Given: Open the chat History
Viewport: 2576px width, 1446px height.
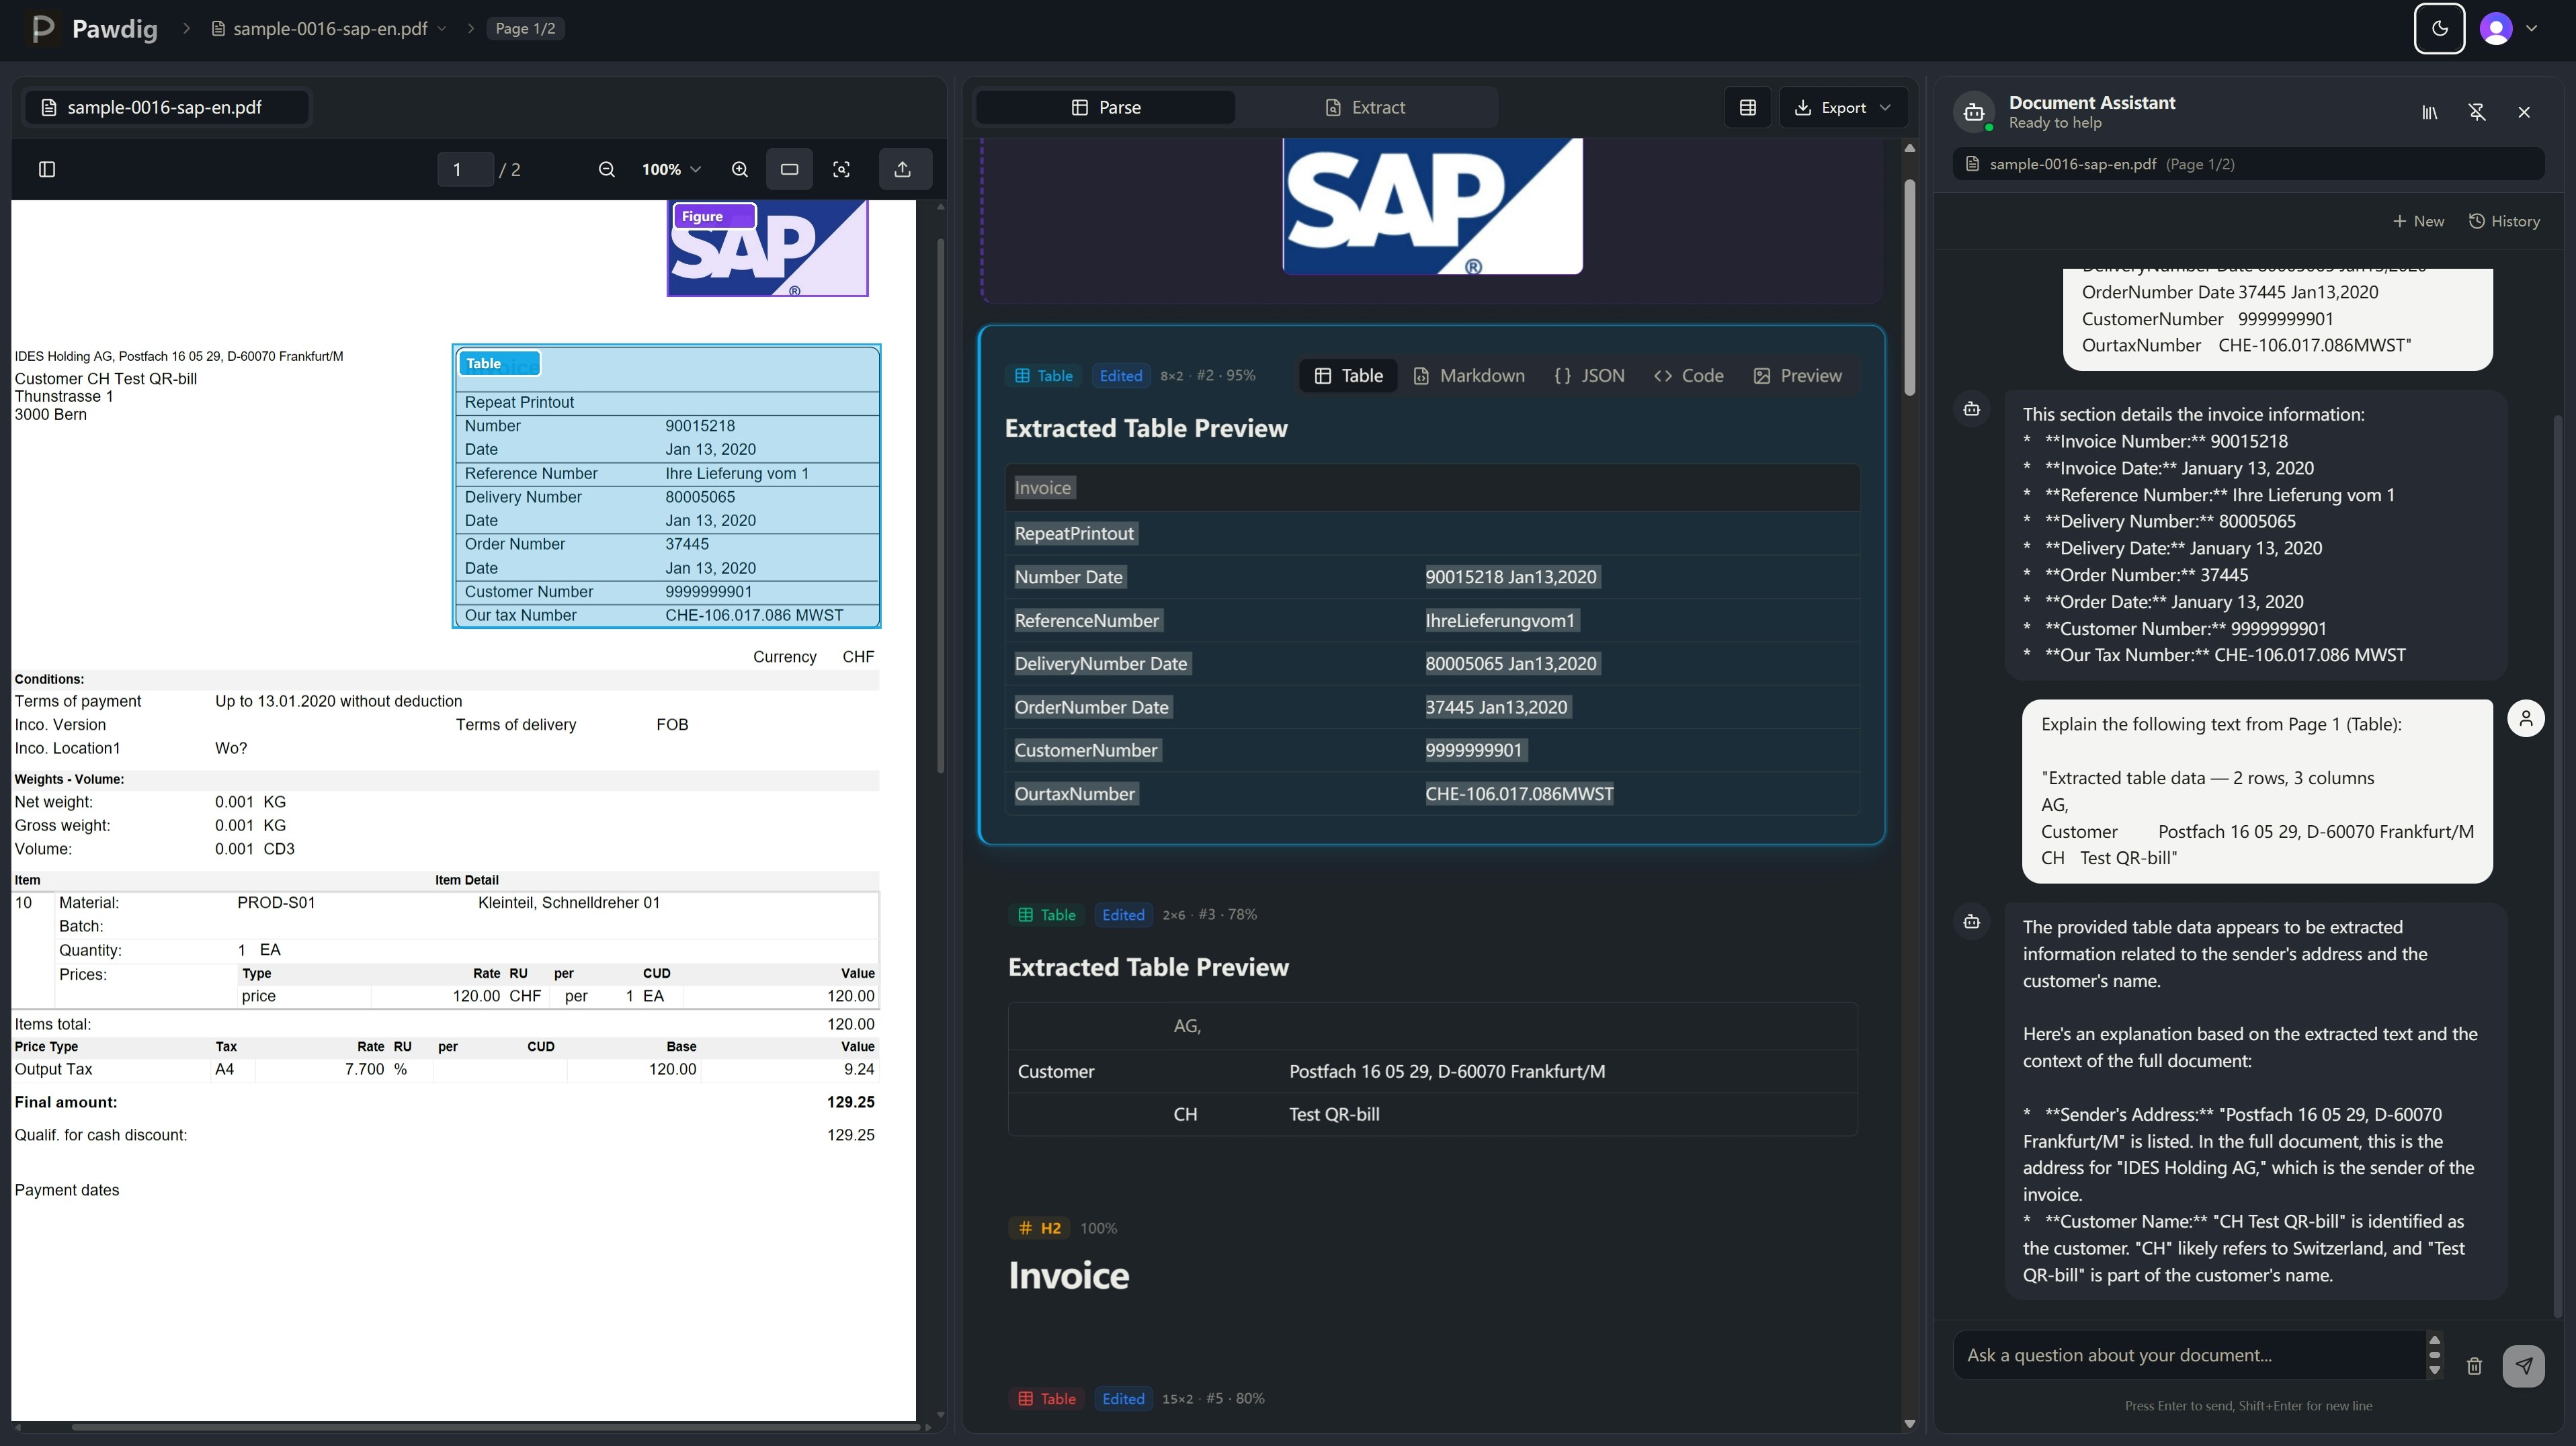Looking at the screenshot, I should coord(2504,221).
